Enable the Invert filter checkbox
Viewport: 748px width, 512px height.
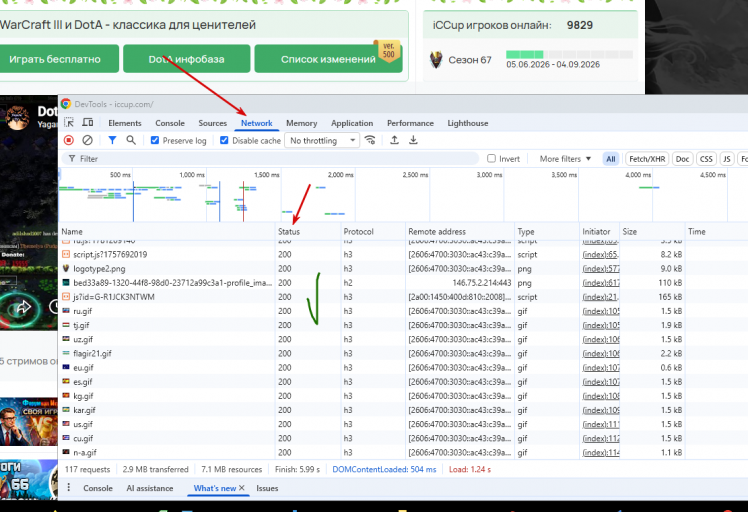tap(491, 158)
